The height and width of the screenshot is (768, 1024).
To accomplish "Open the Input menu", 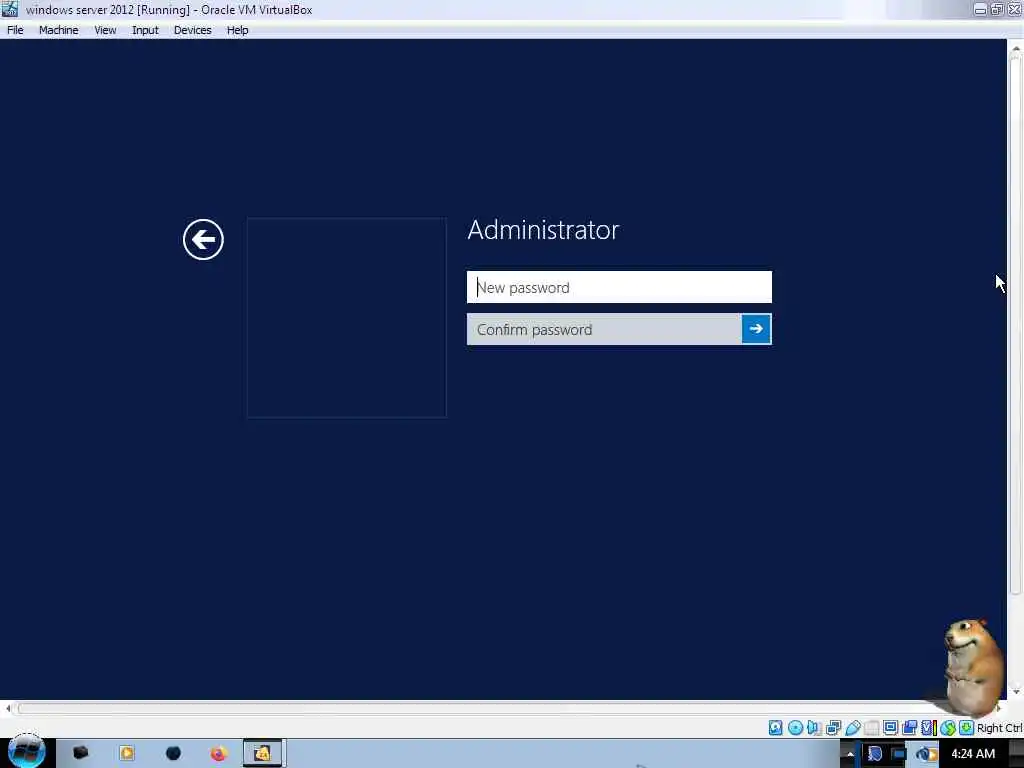I will tap(145, 30).
